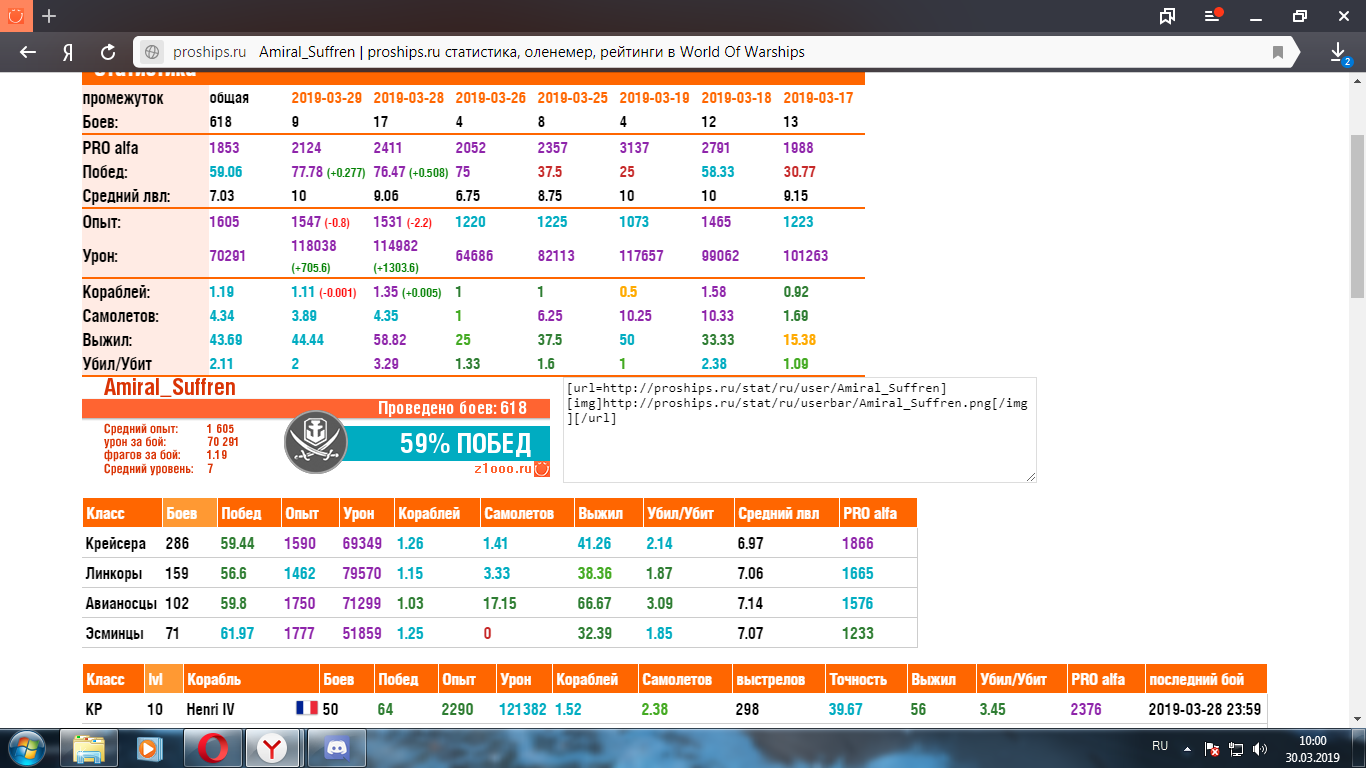The image size is (1366, 768).
Task: Toggle the RU keyboard language indicator
Action: click(x=1160, y=746)
